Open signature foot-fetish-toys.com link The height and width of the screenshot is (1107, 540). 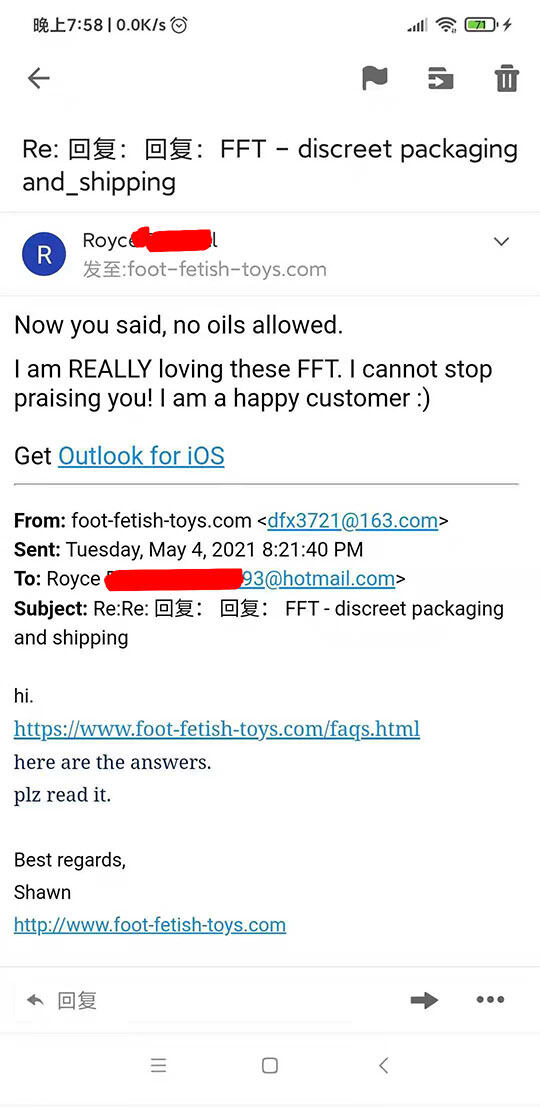tap(150, 925)
